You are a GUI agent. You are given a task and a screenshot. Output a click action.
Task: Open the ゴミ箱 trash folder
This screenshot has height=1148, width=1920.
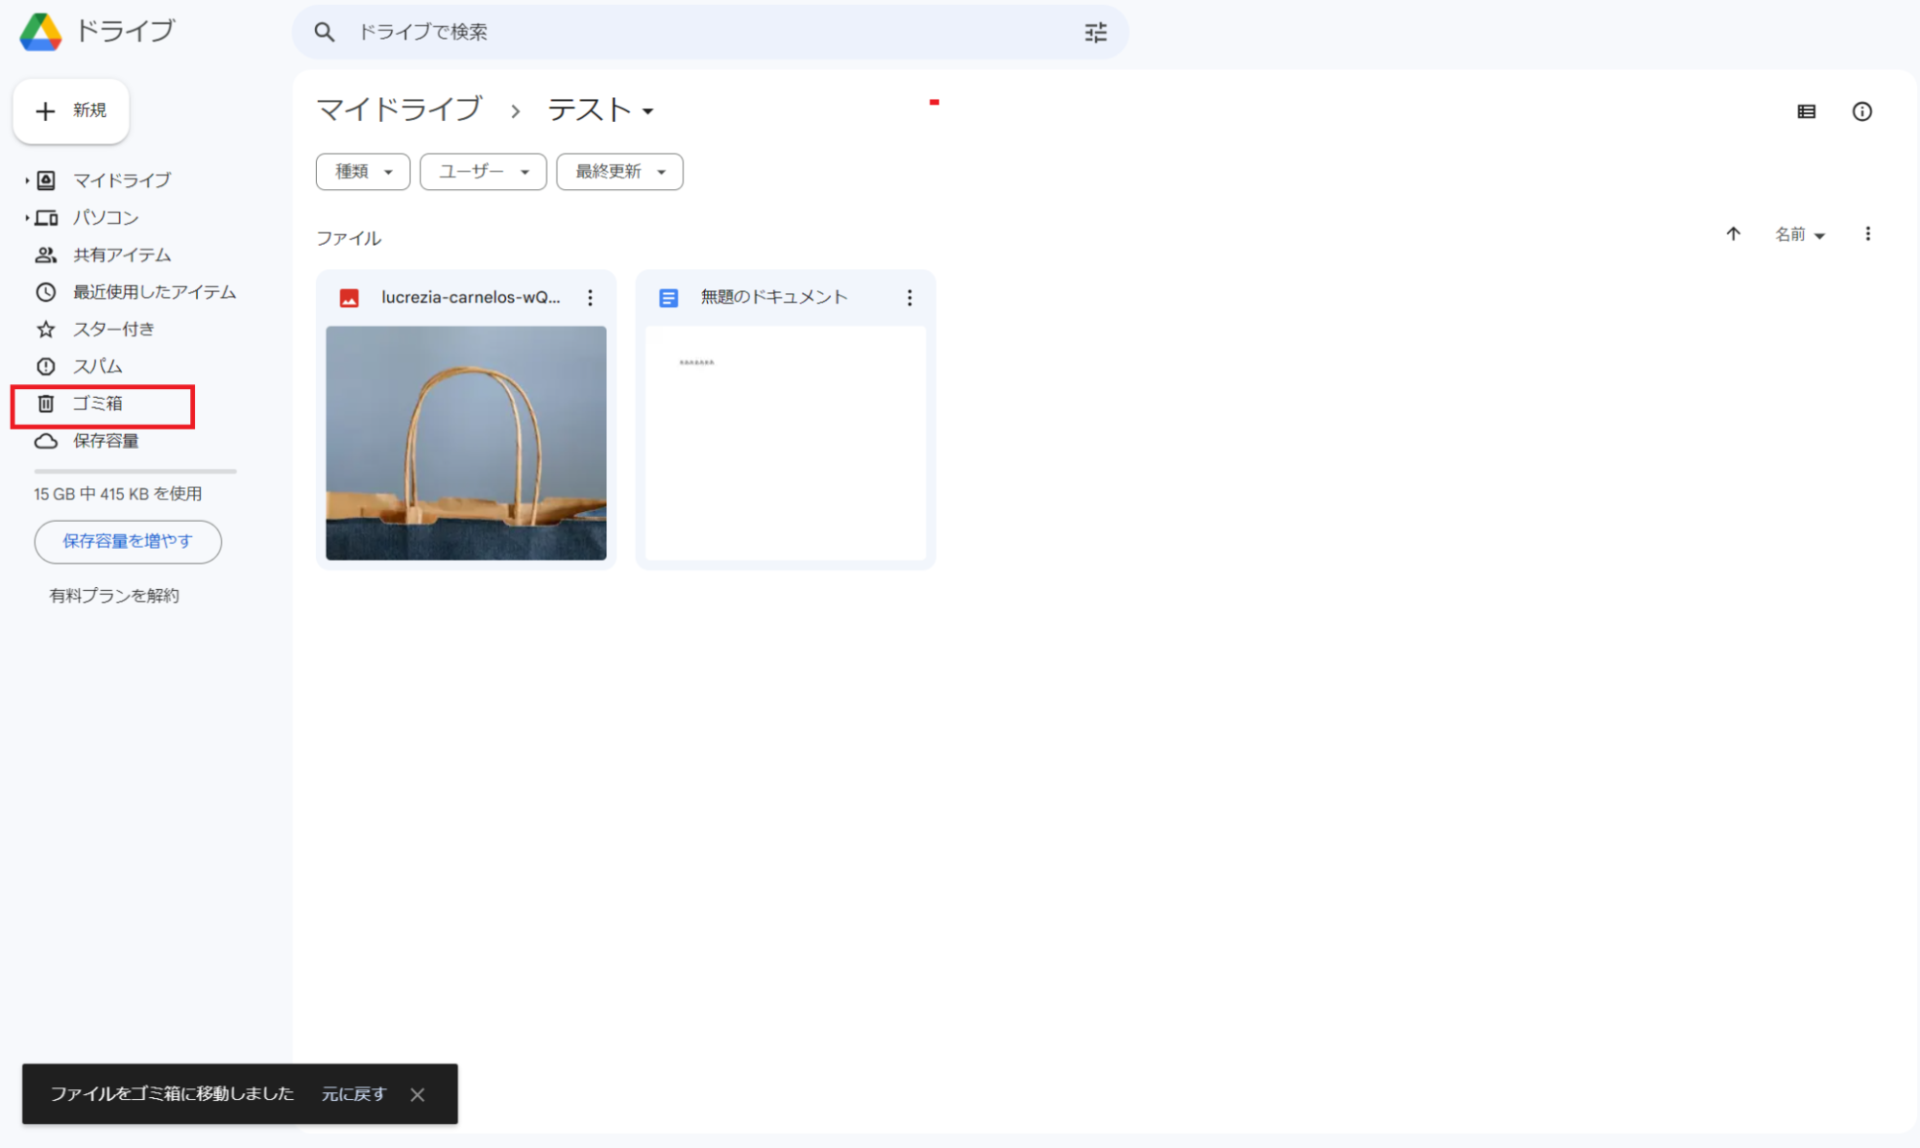coord(97,404)
